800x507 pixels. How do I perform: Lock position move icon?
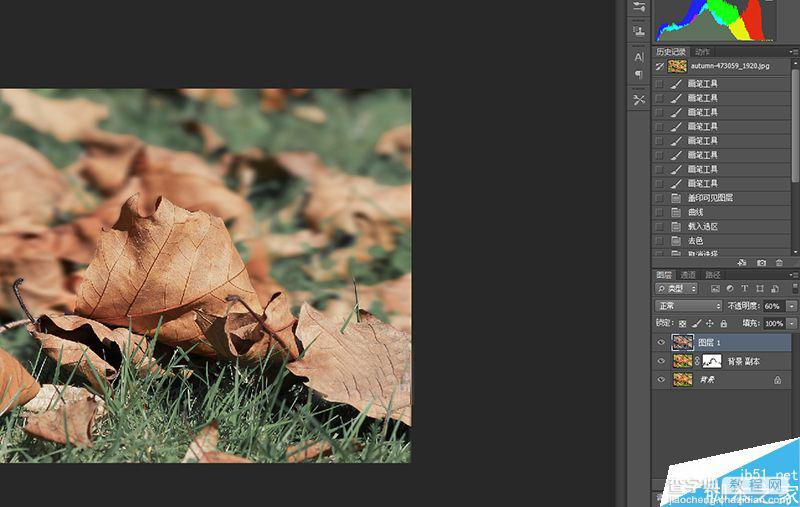pyautogui.click(x=710, y=323)
